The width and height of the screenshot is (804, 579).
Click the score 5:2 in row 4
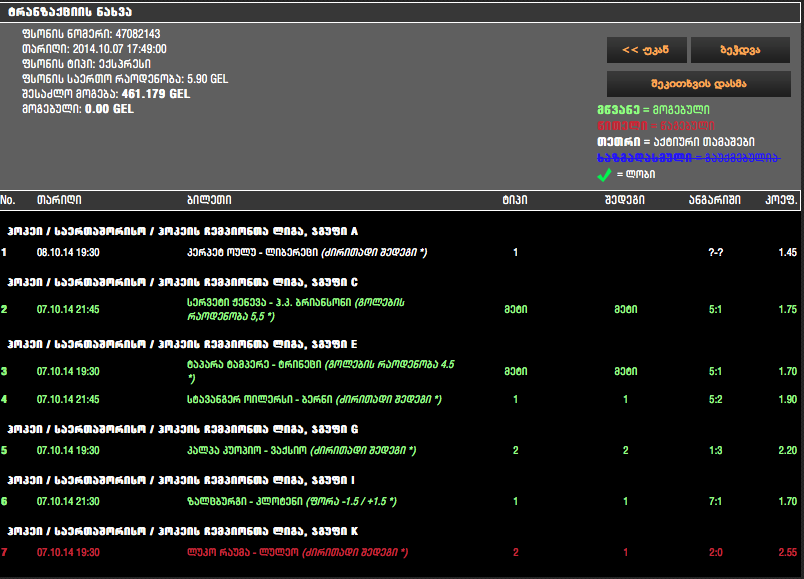click(715, 400)
